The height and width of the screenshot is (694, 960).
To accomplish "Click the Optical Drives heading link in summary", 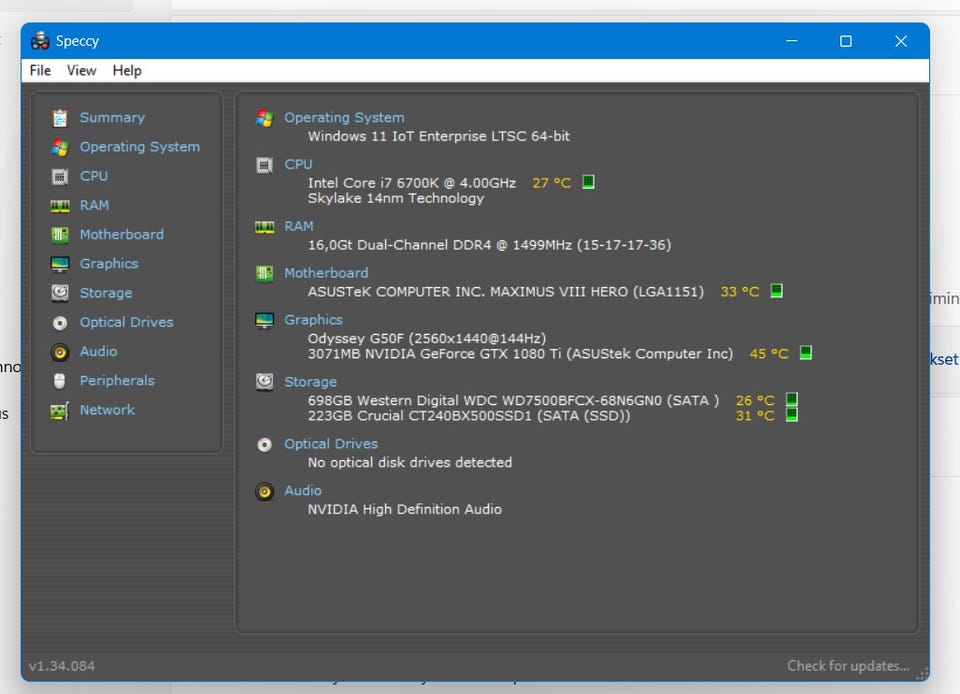I will (x=331, y=444).
